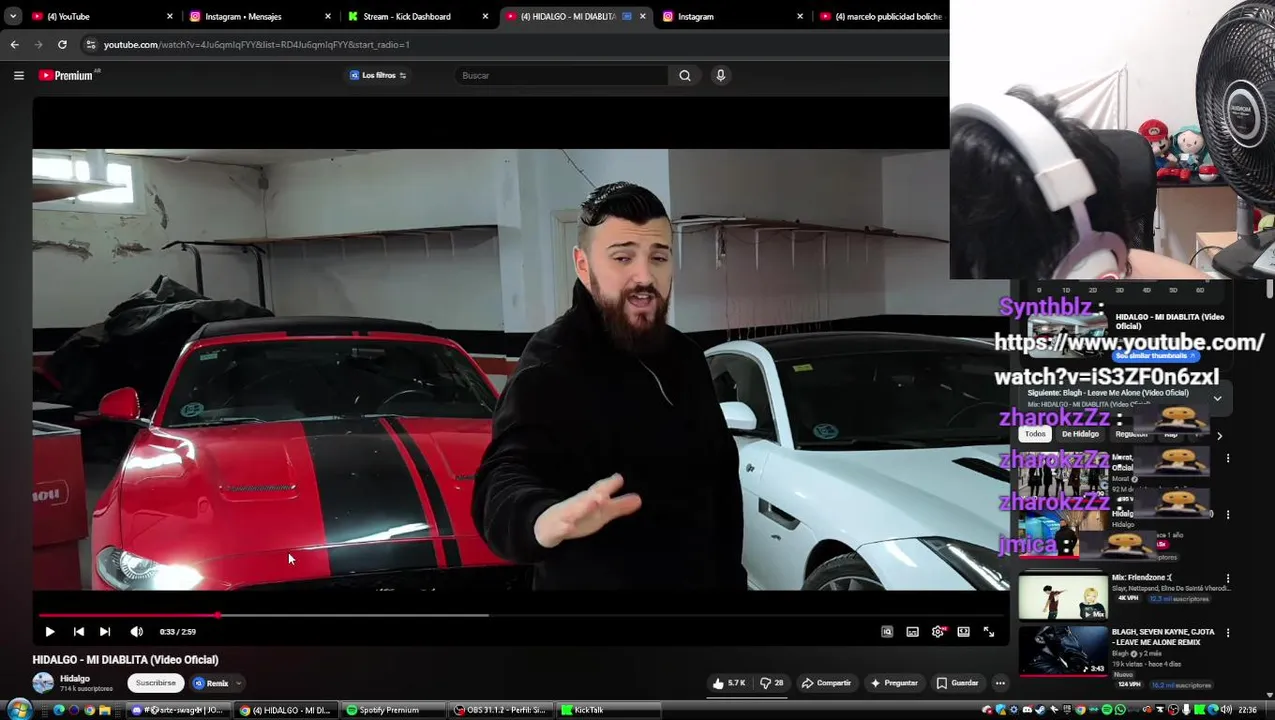
Task: Select the 'De Hidalgo' filter chip
Action: 1080,434
